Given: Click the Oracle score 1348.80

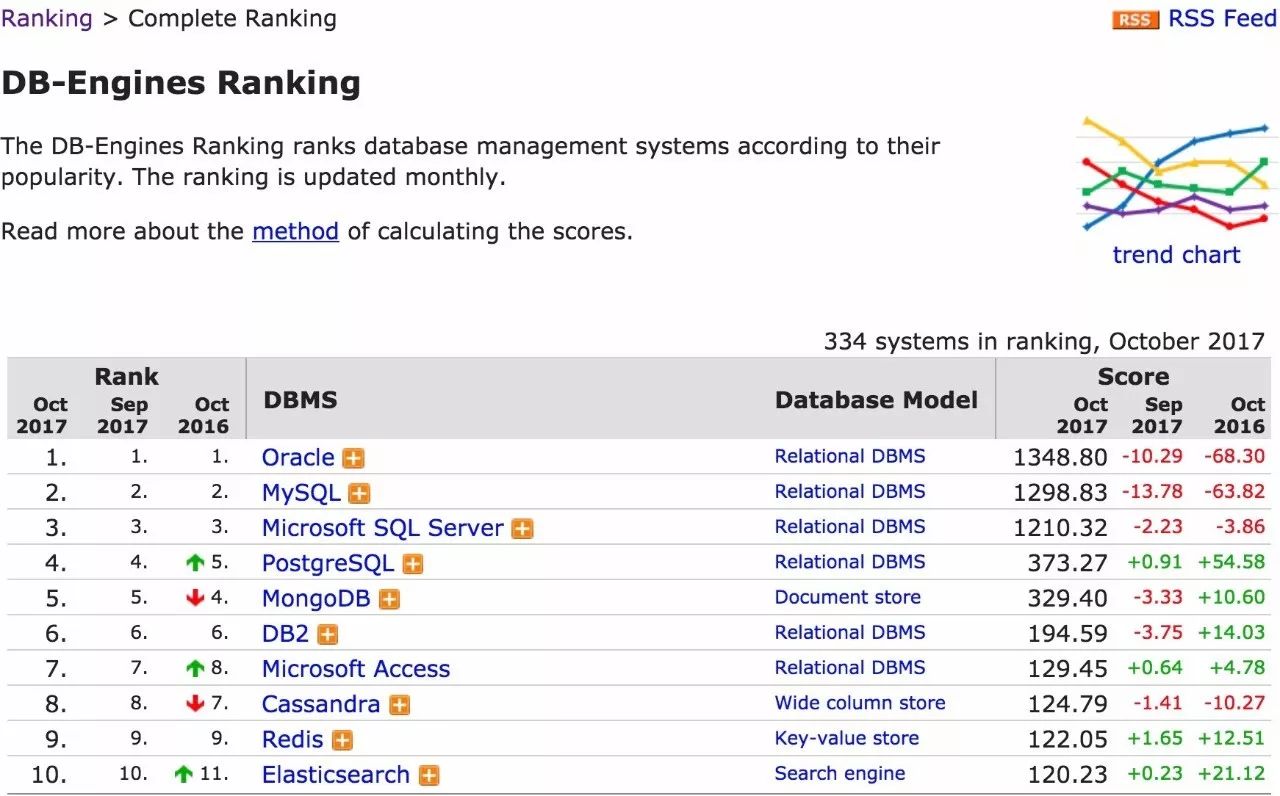Looking at the screenshot, I should (1060, 458).
